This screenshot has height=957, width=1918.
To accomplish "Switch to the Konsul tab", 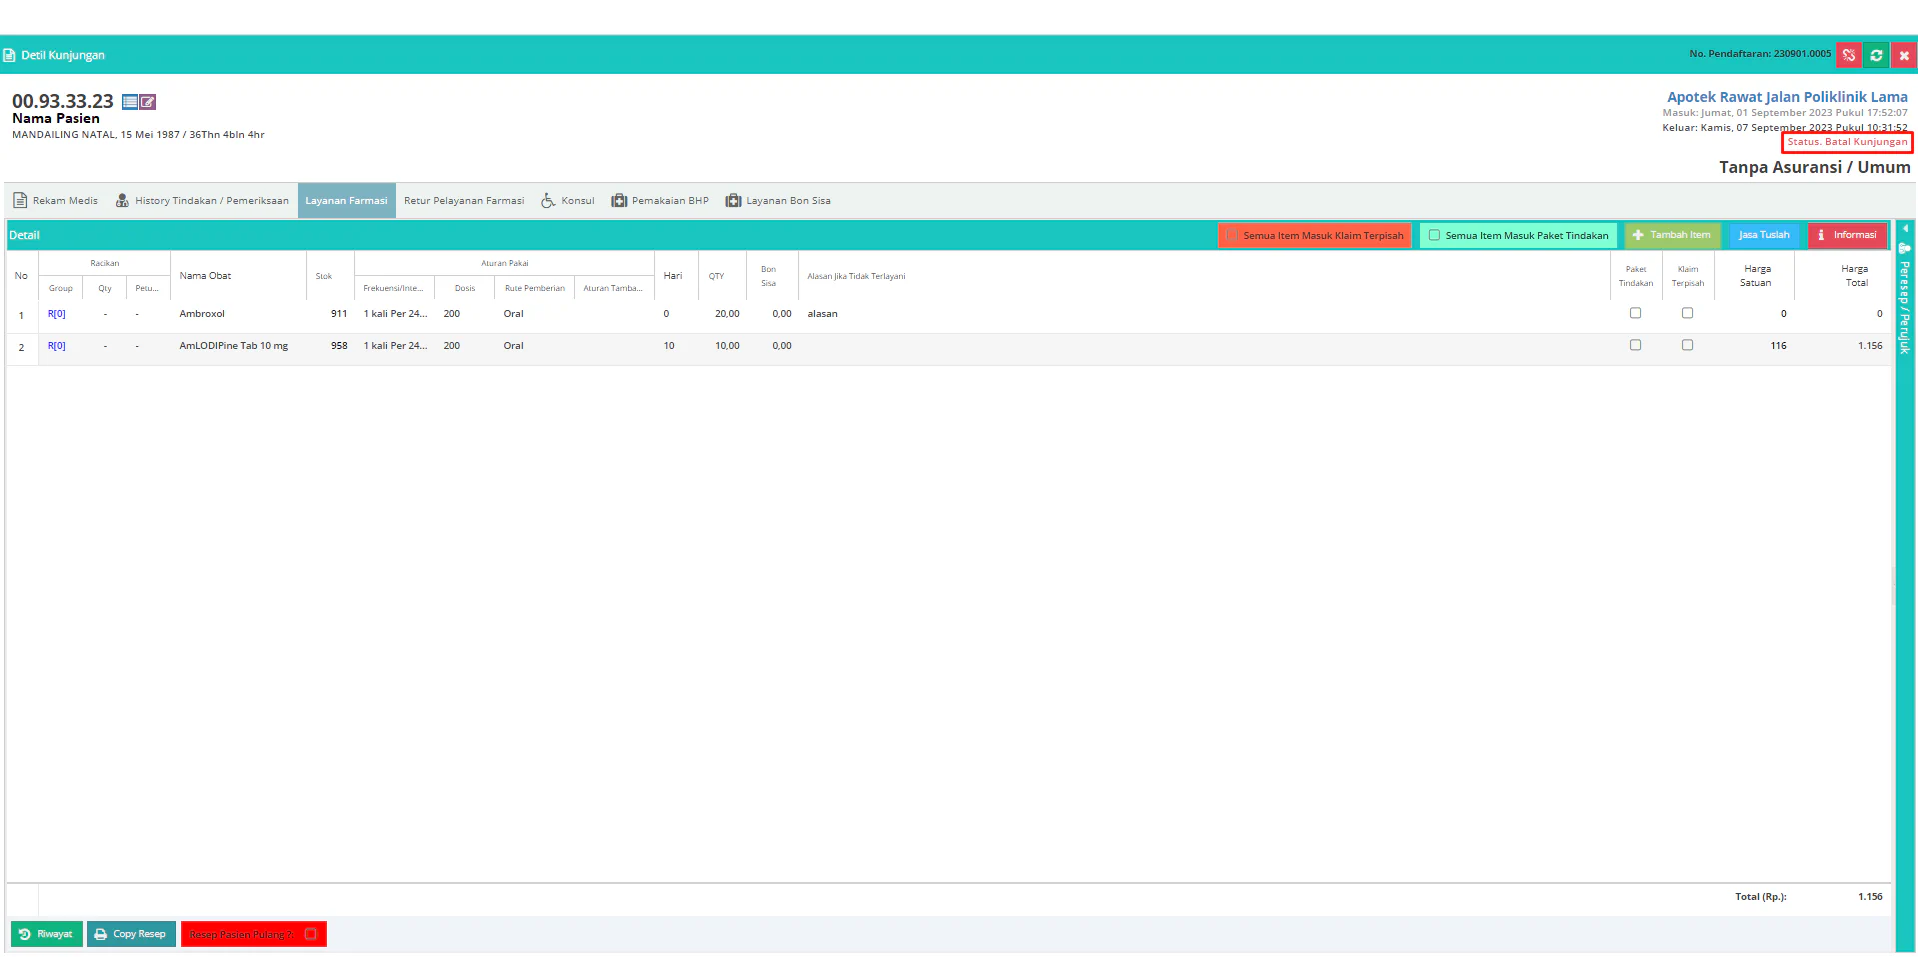I will (568, 201).
